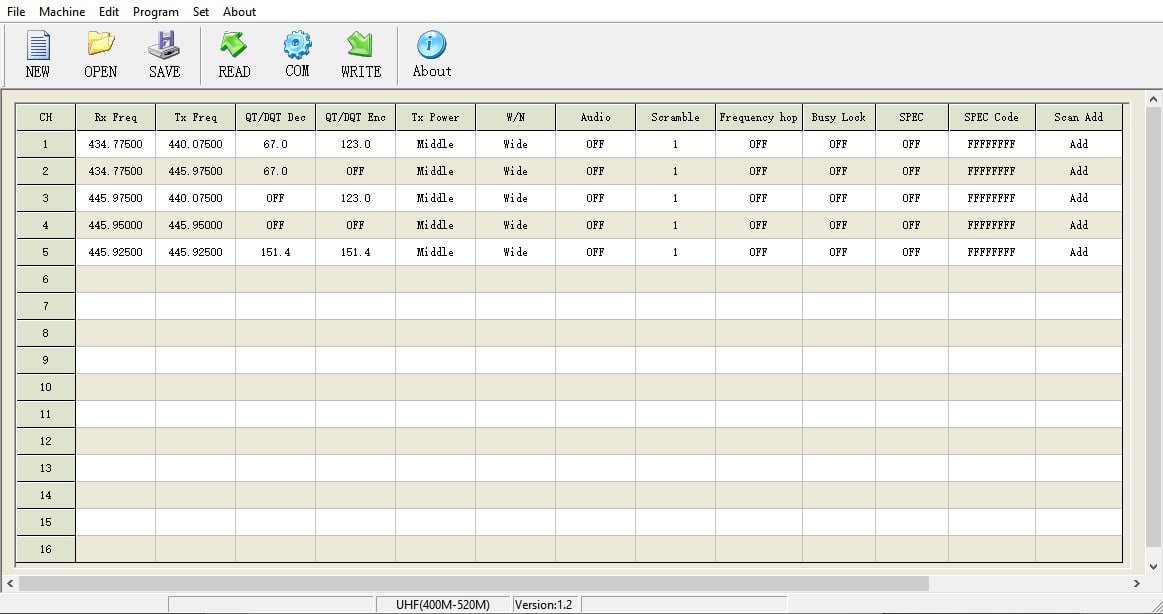
Task: Change channel 3 Tx Power Middle
Action: point(435,199)
